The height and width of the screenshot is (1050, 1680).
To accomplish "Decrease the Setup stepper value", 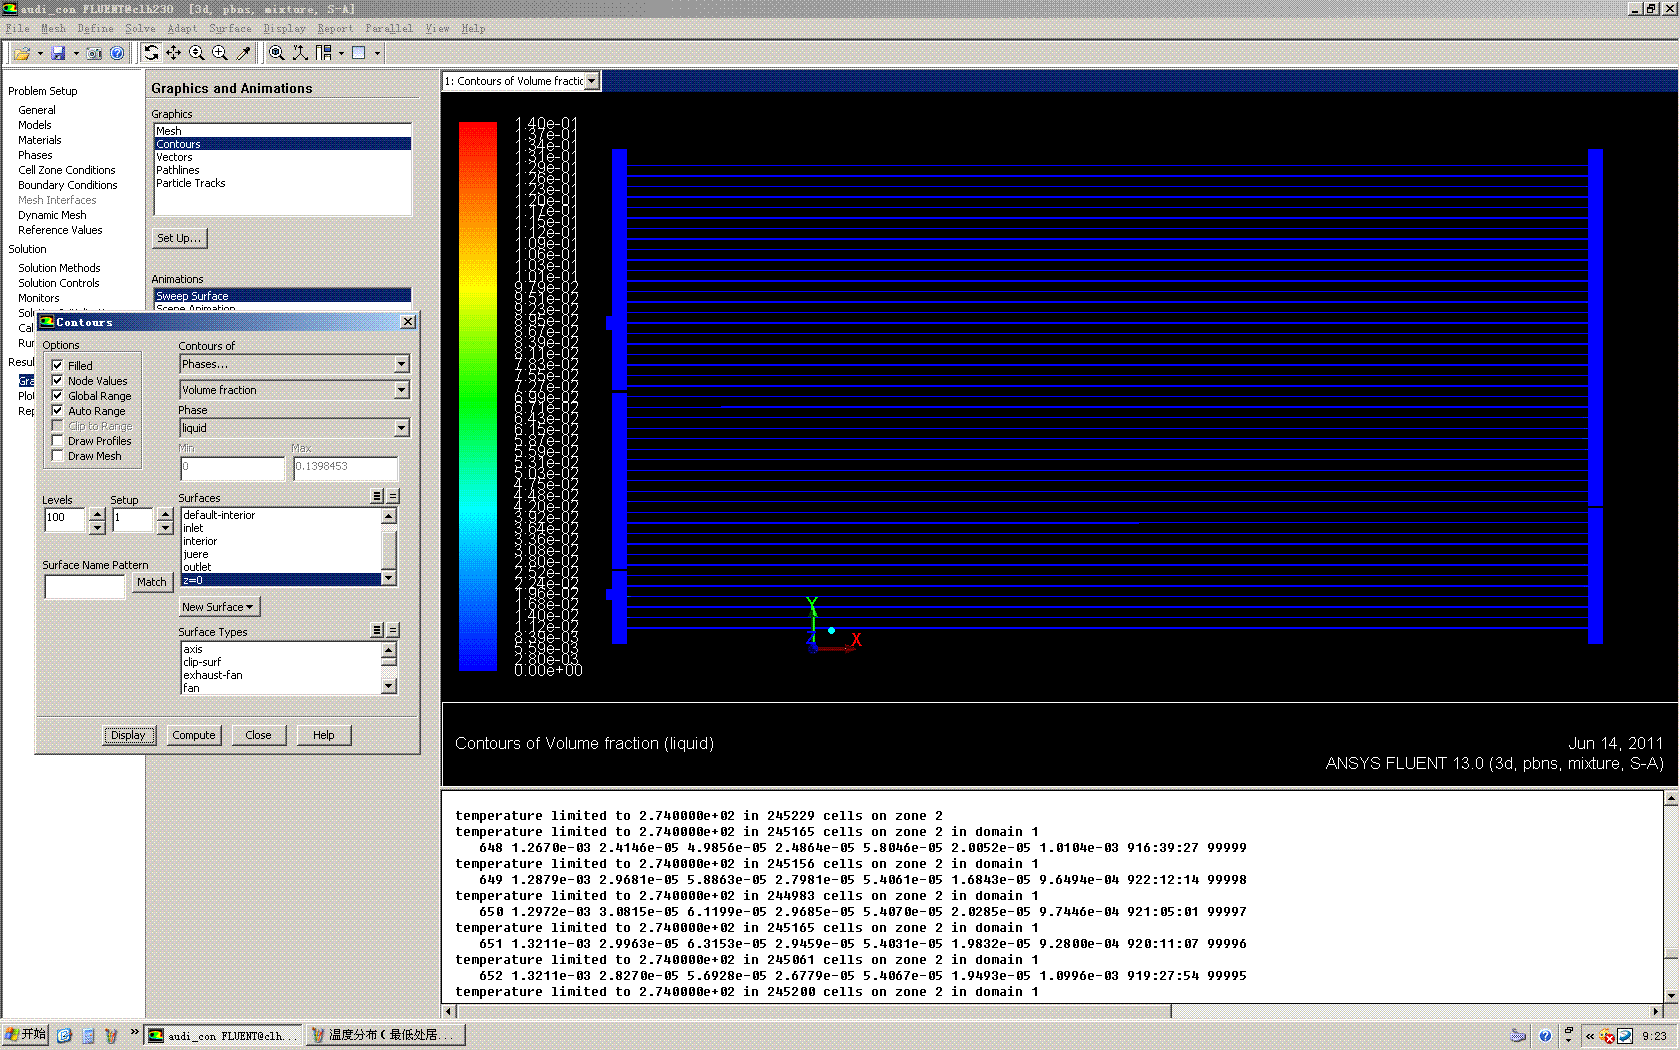I will 166,527.
